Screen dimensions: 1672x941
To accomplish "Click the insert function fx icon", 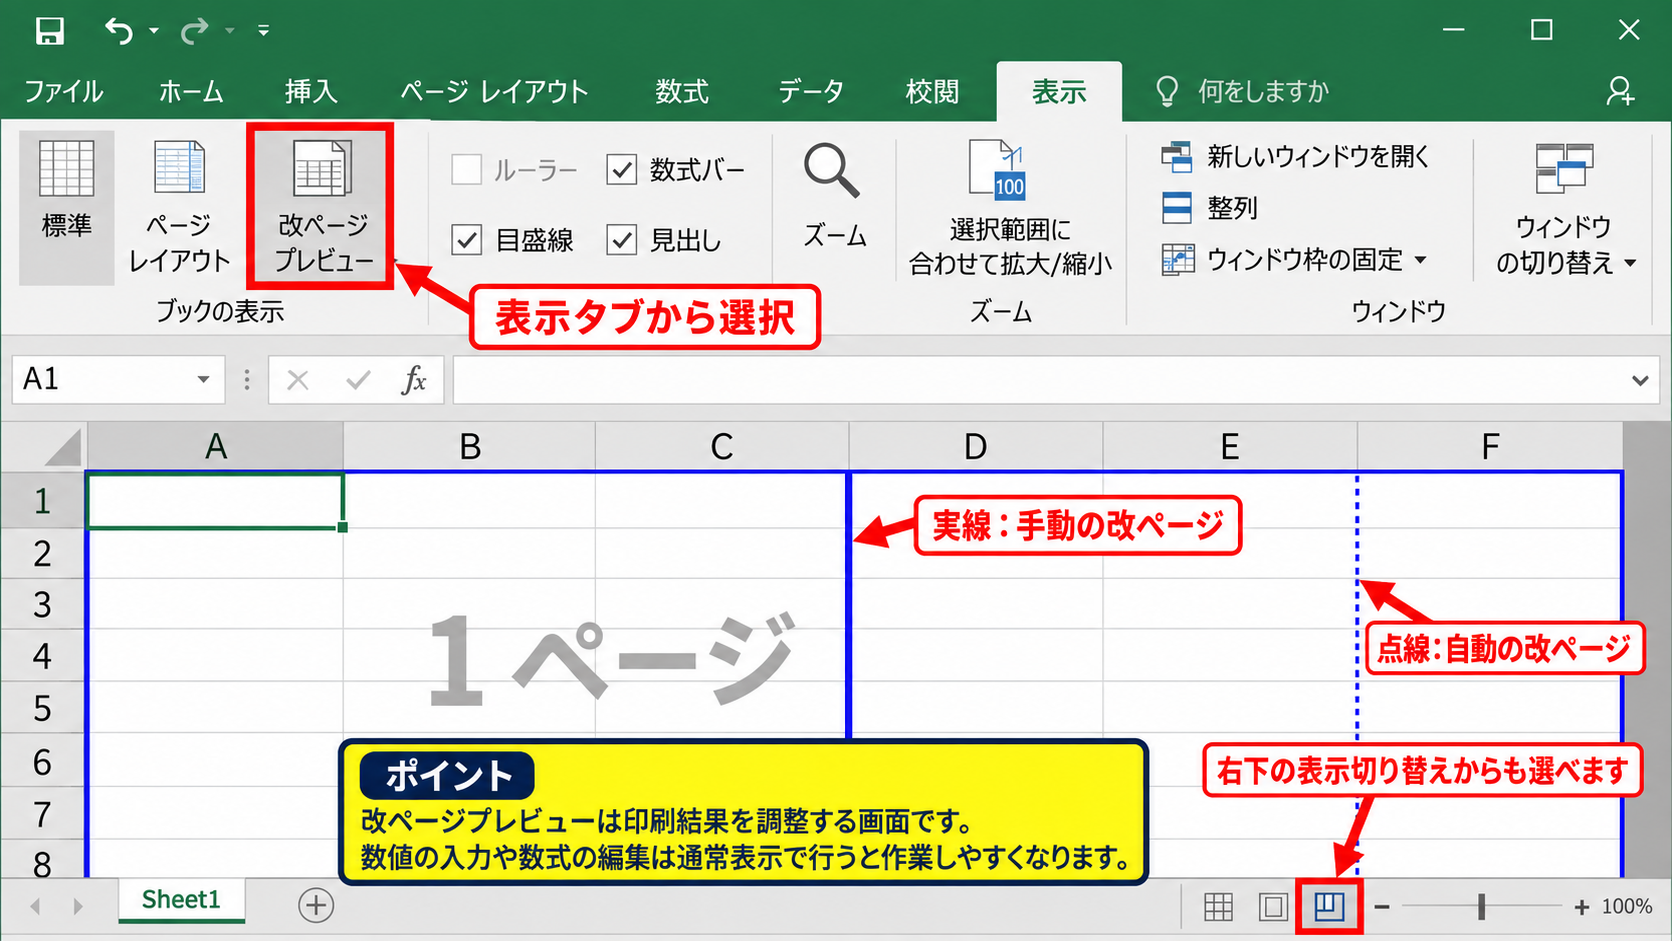I will pos(413,380).
